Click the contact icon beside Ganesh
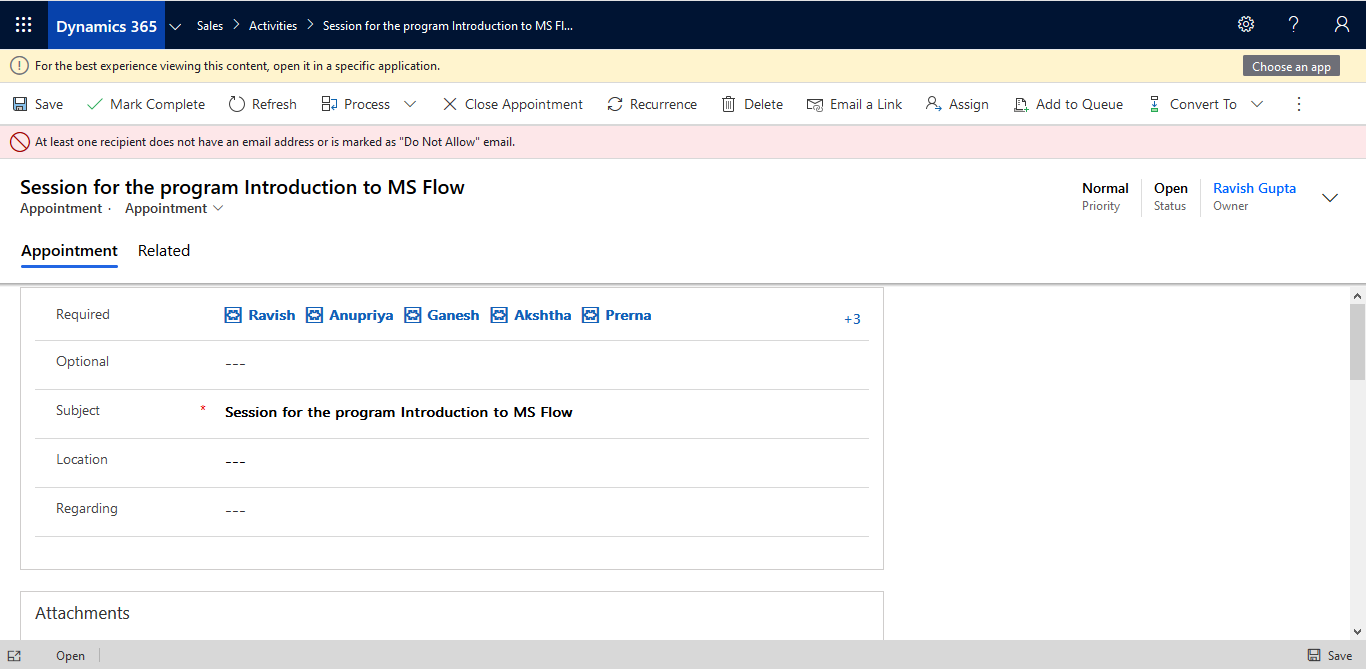The image size is (1366, 669). (412, 315)
